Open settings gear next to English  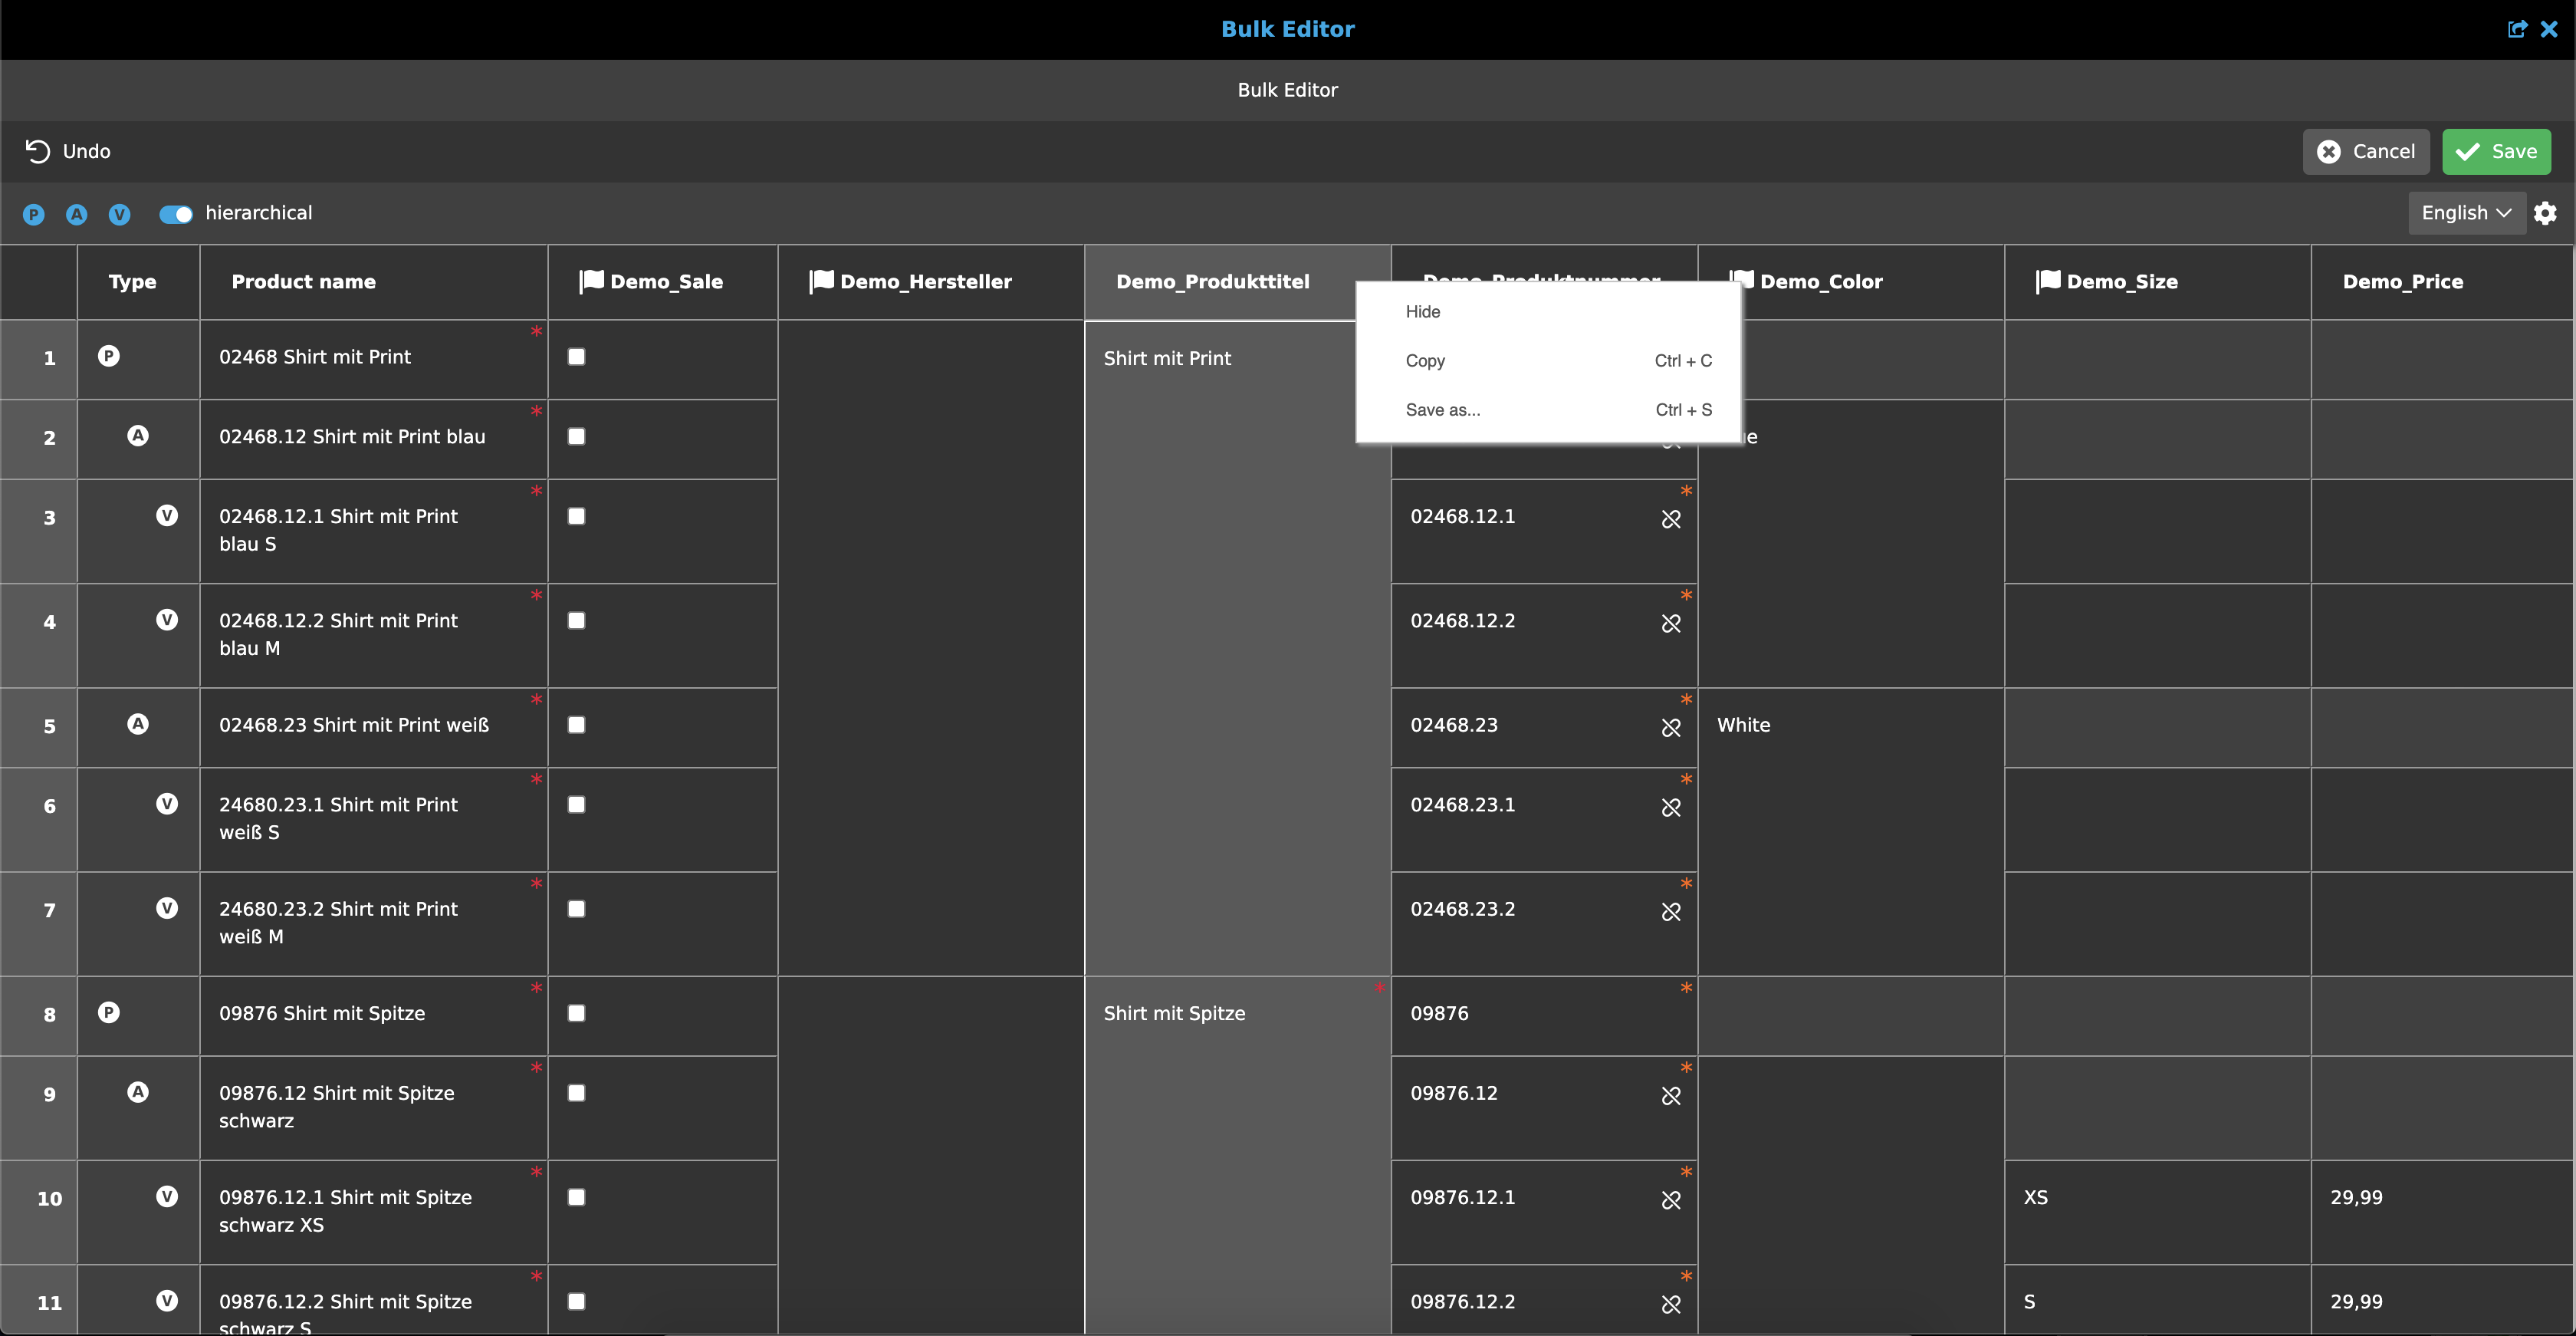click(x=2545, y=213)
